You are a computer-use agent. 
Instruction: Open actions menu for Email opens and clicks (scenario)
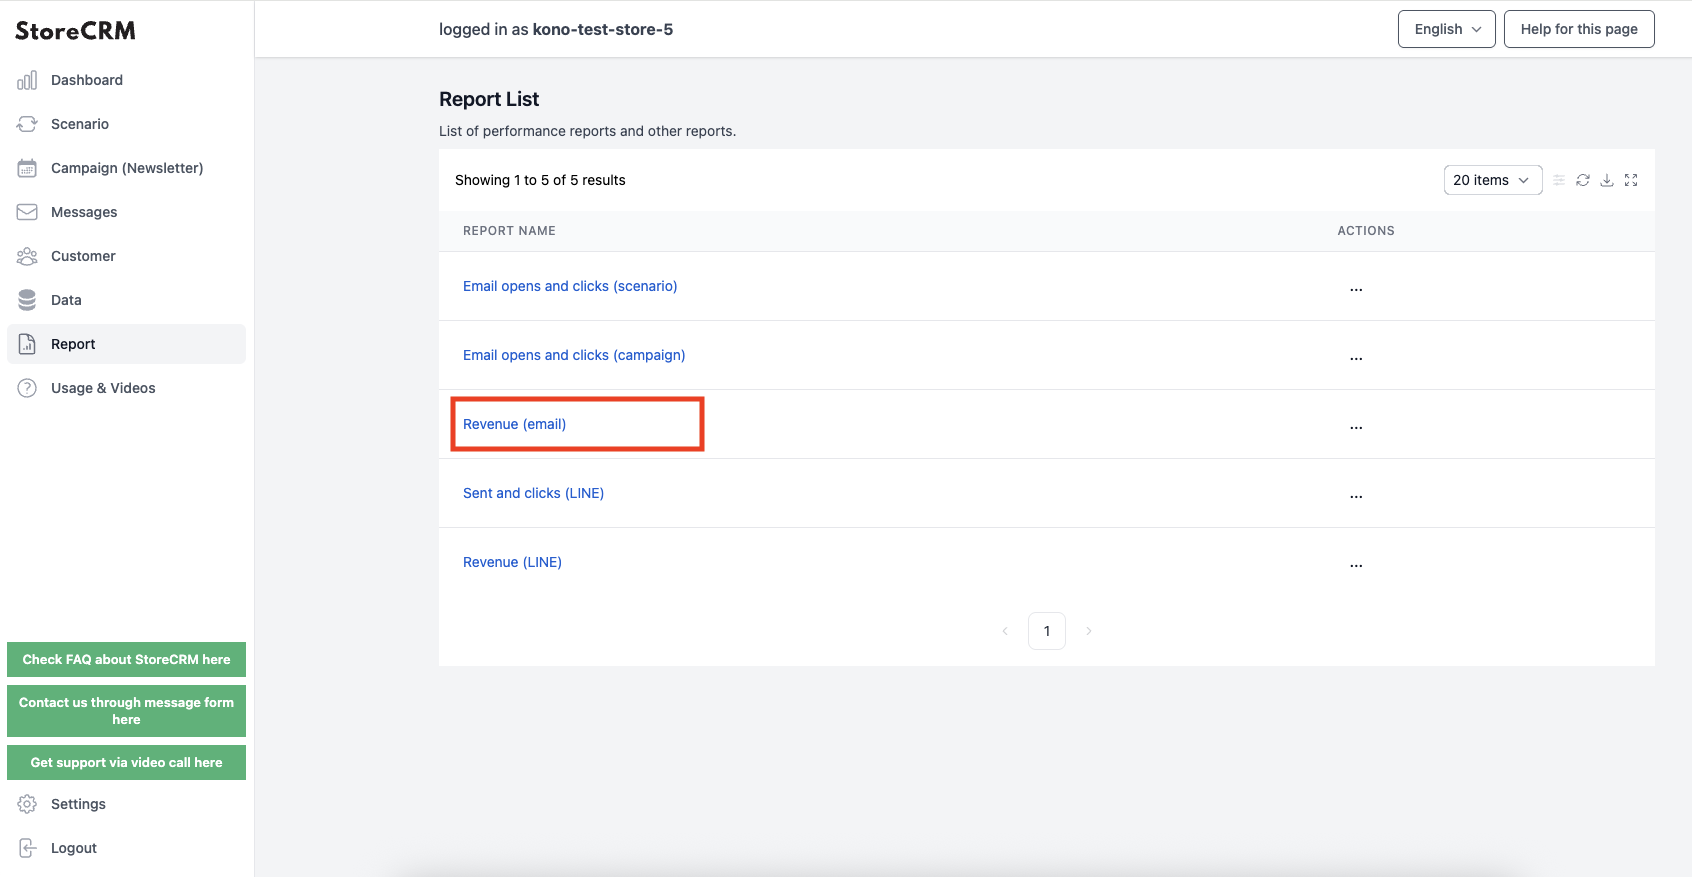1356,288
